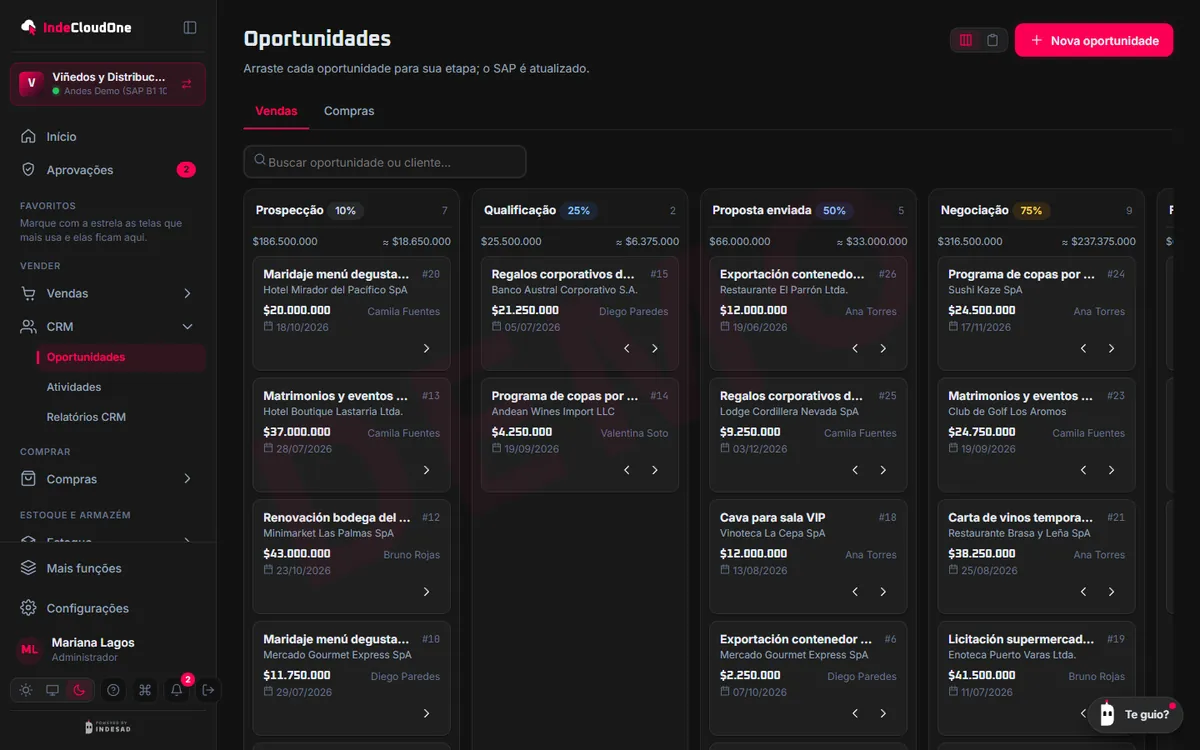Screen dimensions: 1200x750
Task: Move card #24 forward one stage
Action: [1111, 349]
